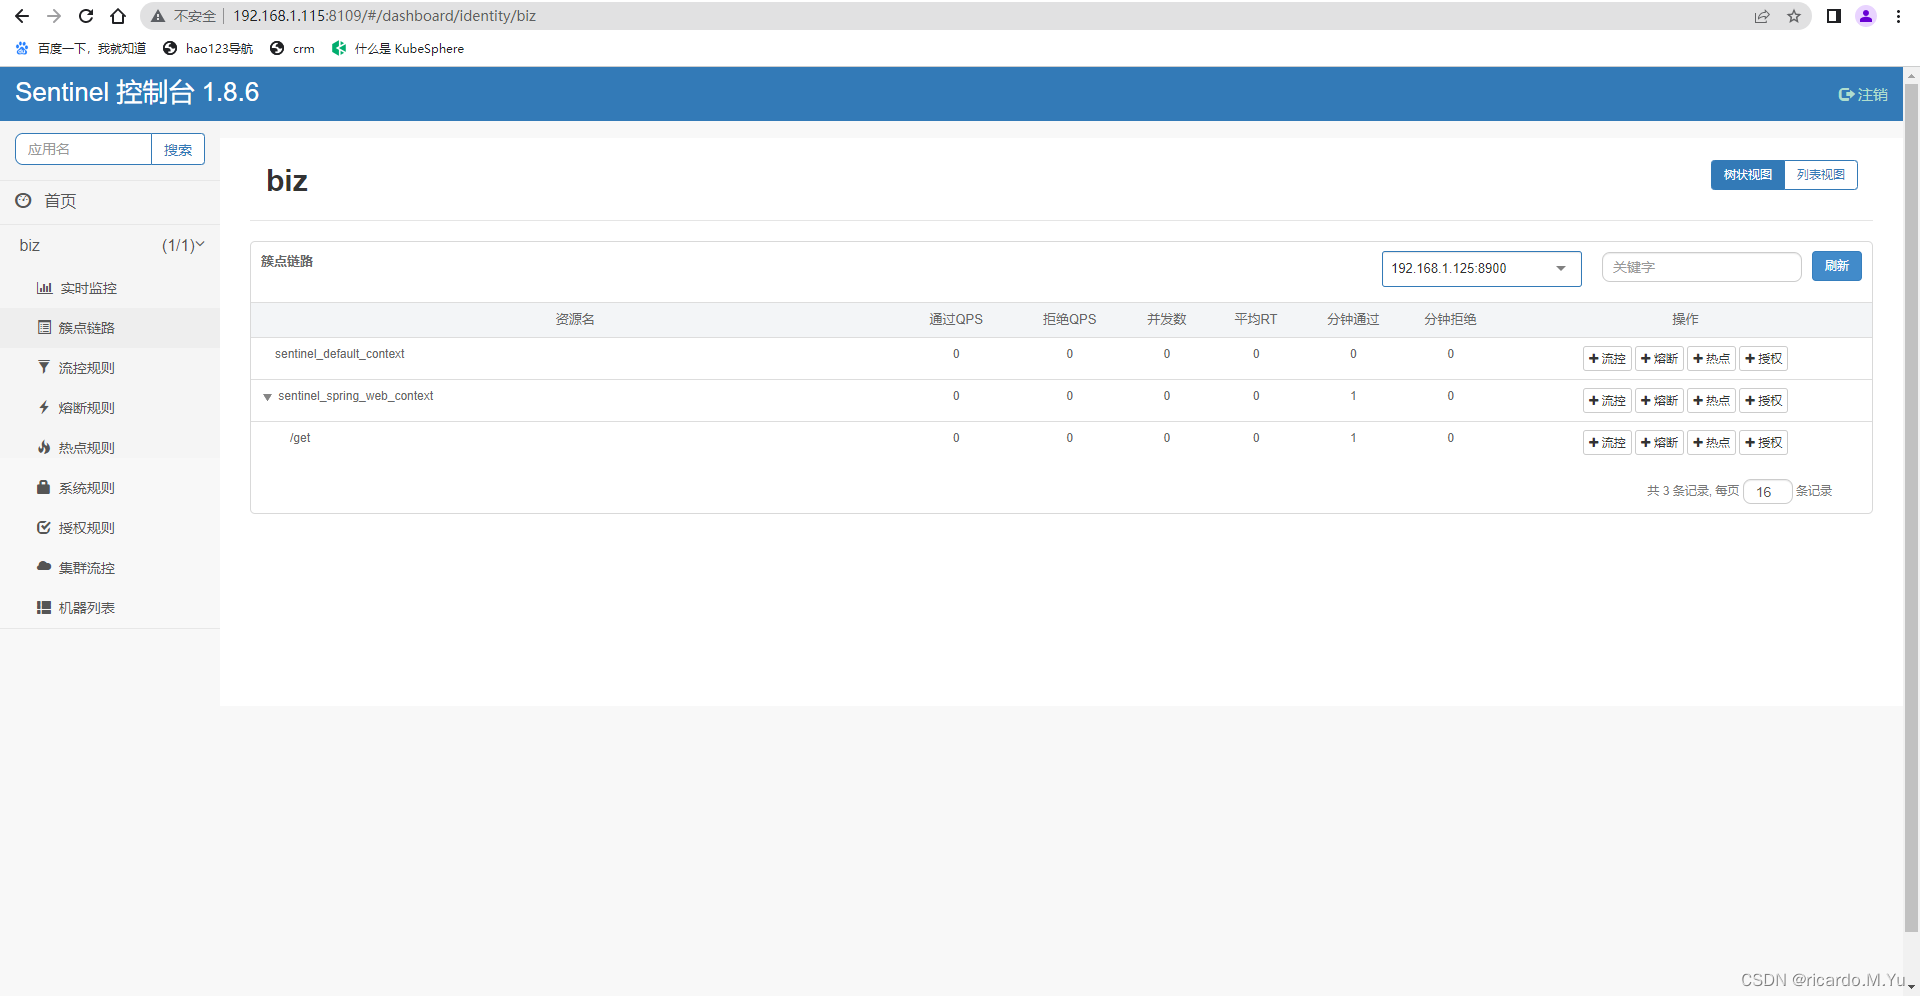Open the crm bookmark
This screenshot has width=1920, height=996.
292,48
